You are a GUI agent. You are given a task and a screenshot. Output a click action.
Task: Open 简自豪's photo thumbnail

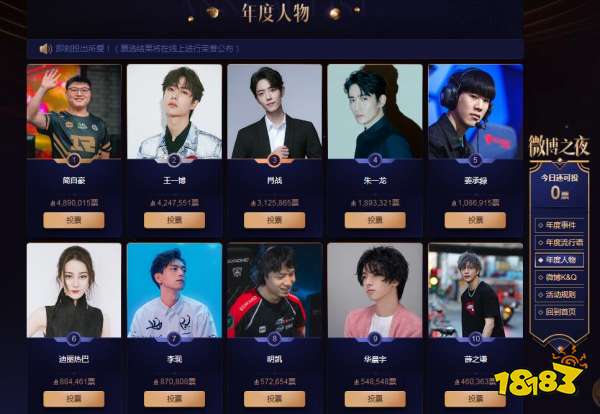tap(74, 112)
